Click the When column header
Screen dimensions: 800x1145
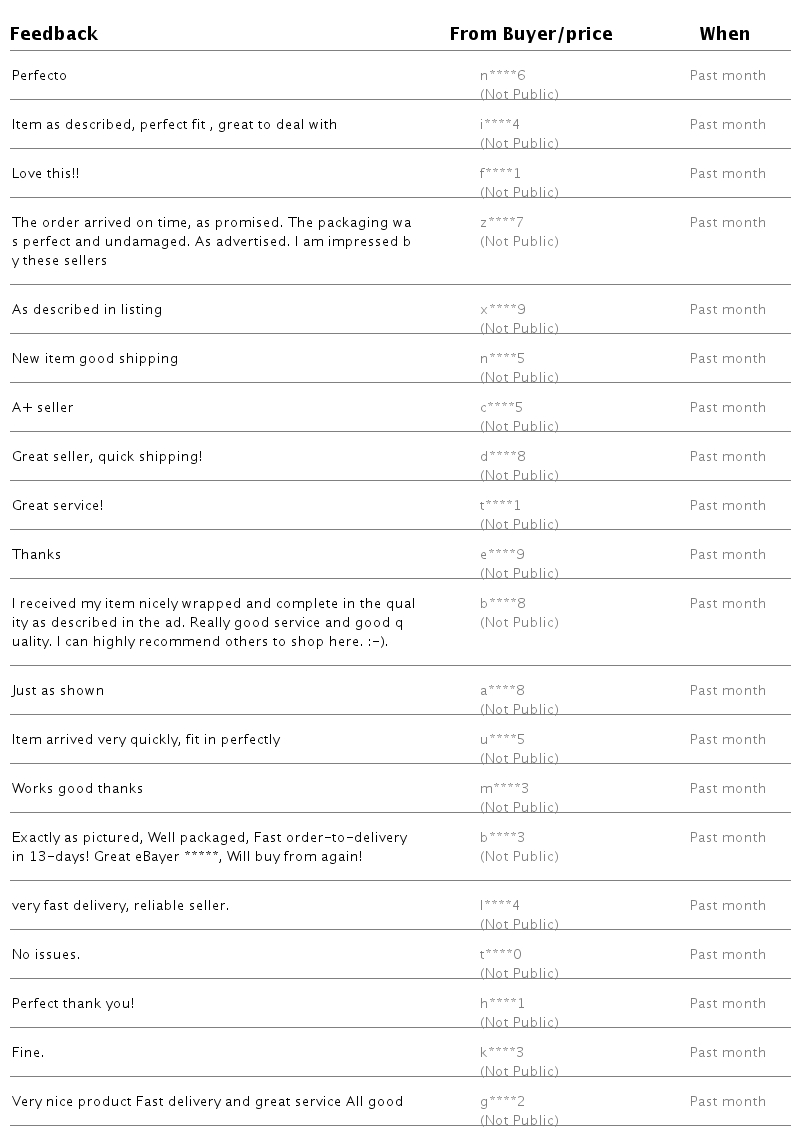pos(724,34)
